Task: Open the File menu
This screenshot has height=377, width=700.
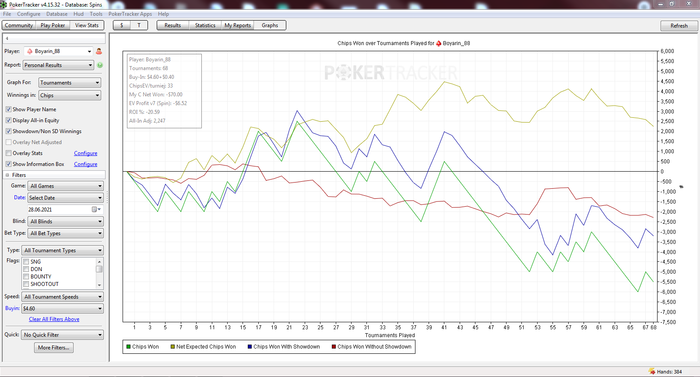Action: pyautogui.click(x=7, y=14)
